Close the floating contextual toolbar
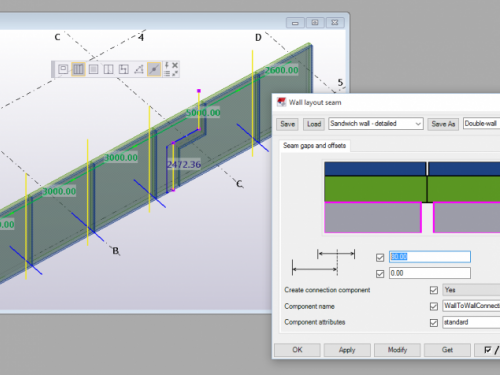 tap(175, 65)
